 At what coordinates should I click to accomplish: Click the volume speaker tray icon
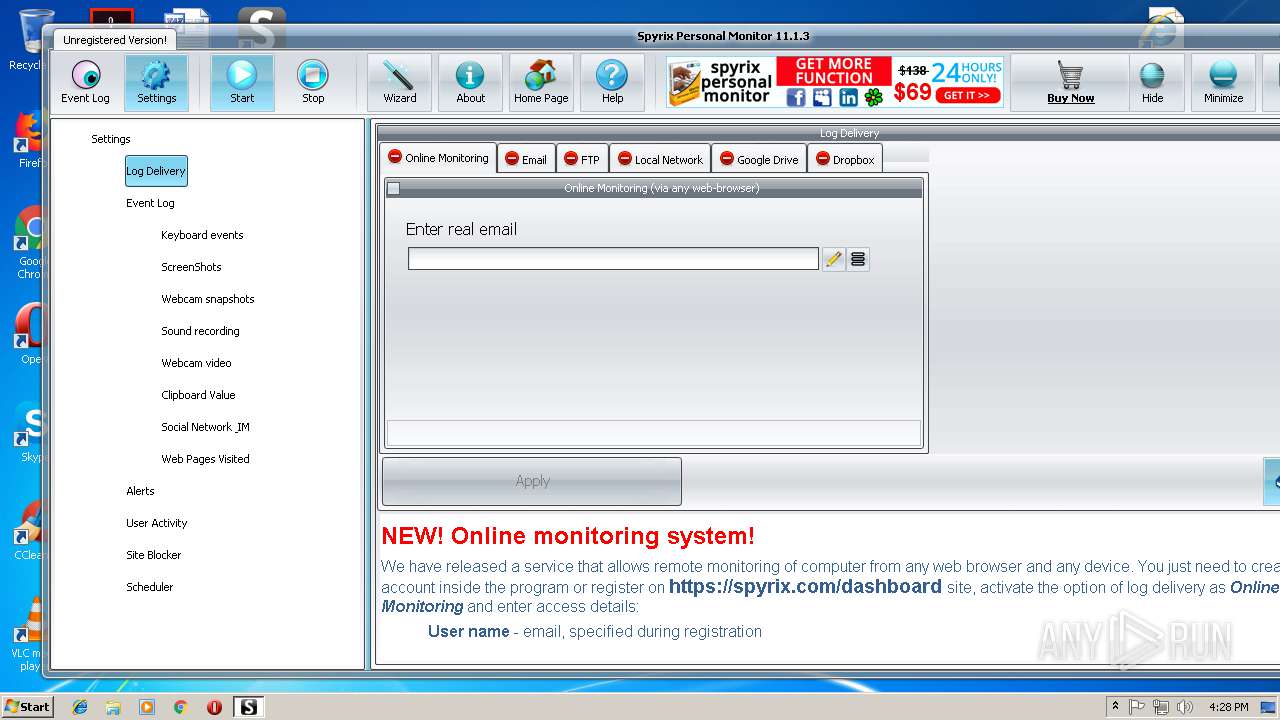pyautogui.click(x=1186, y=707)
